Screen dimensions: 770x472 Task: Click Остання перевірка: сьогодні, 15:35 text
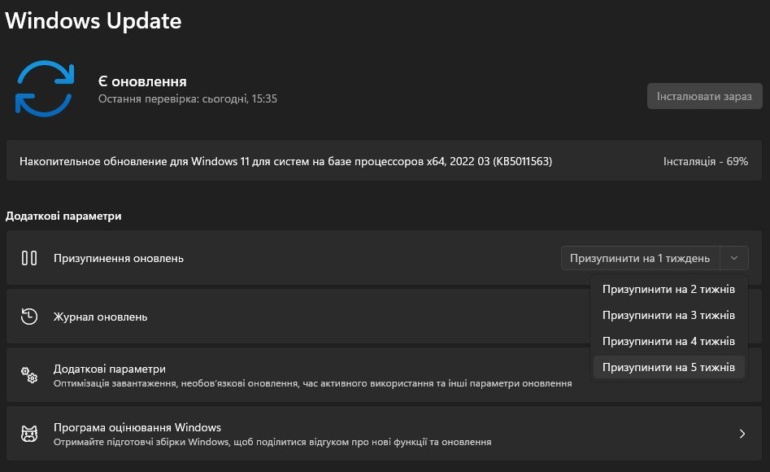[188, 99]
